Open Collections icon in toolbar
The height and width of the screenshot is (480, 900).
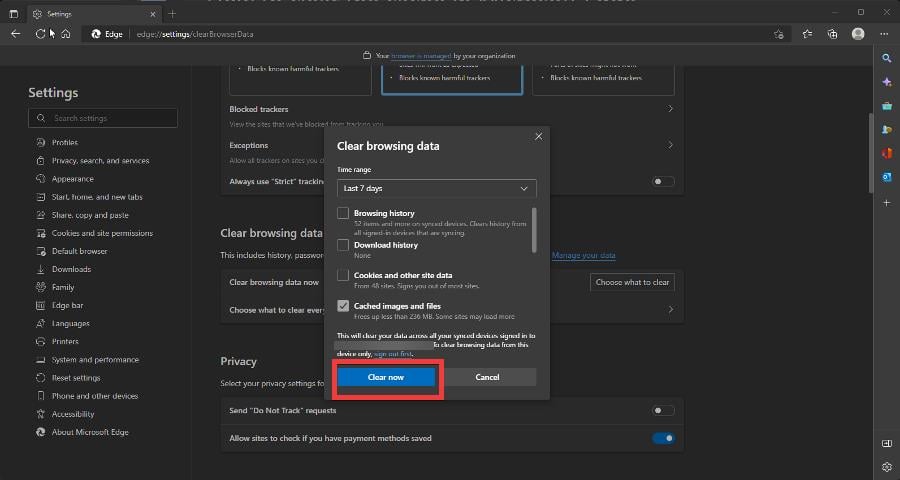pyautogui.click(x=832, y=34)
